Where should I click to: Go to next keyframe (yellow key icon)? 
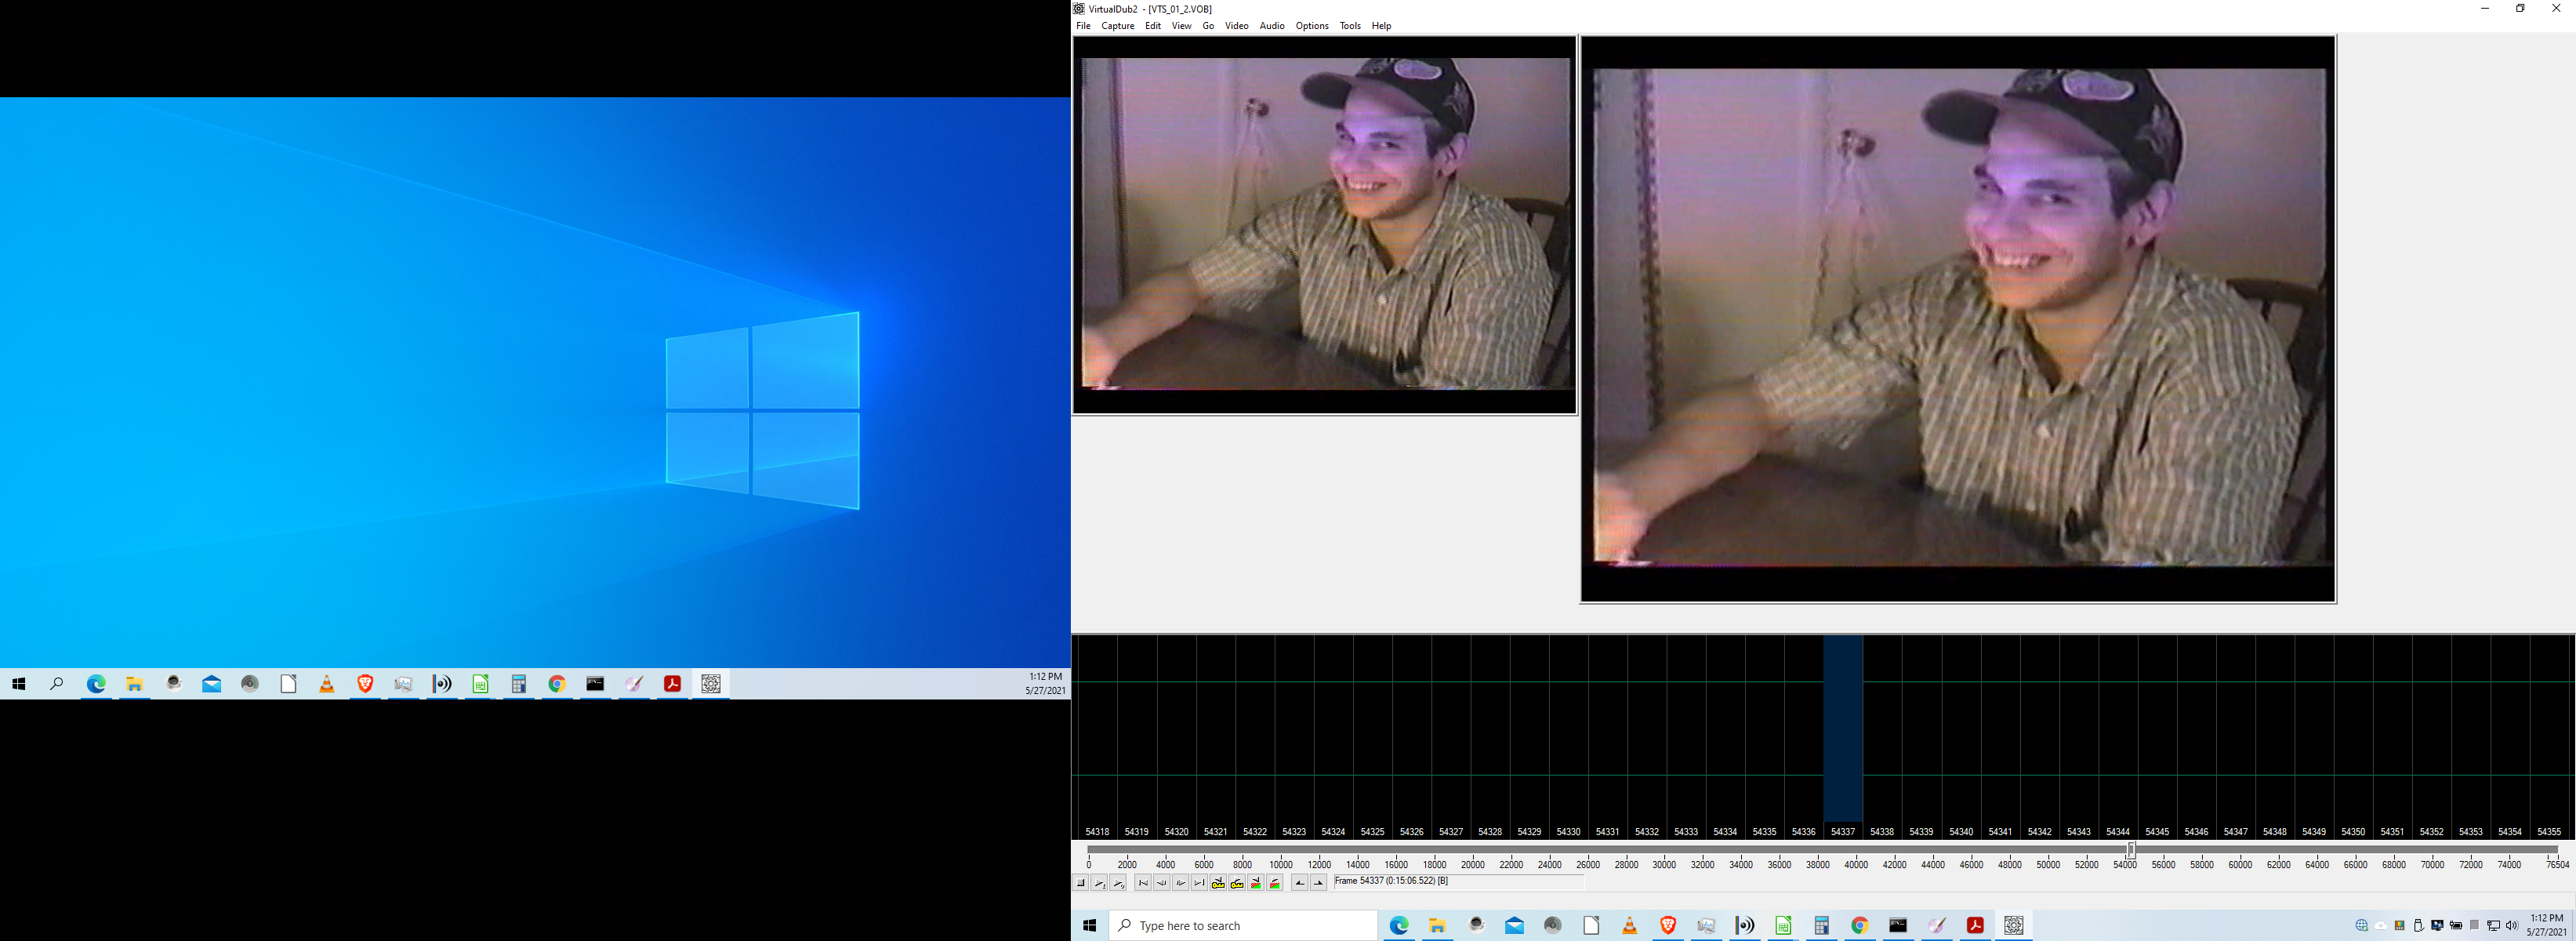pyautogui.click(x=1237, y=883)
